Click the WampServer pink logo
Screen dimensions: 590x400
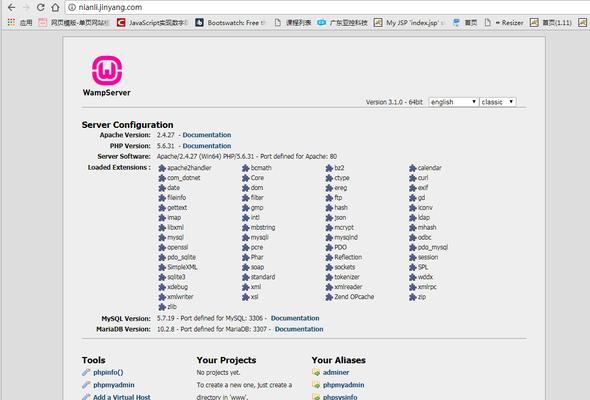pyautogui.click(x=107, y=70)
